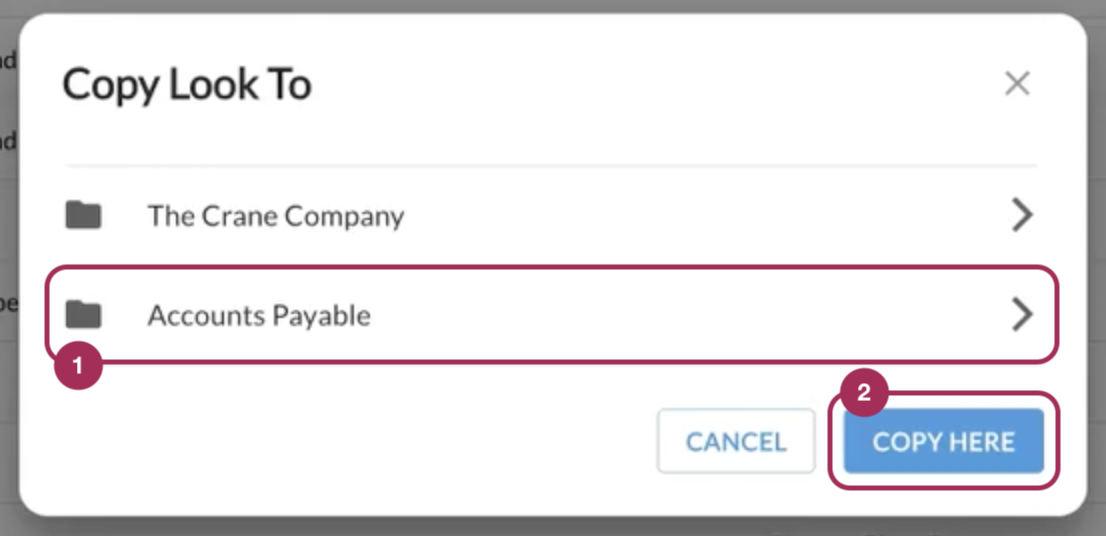The image size is (1106, 536).
Task: Click the numbered badge labeled 1
Action: point(78,365)
